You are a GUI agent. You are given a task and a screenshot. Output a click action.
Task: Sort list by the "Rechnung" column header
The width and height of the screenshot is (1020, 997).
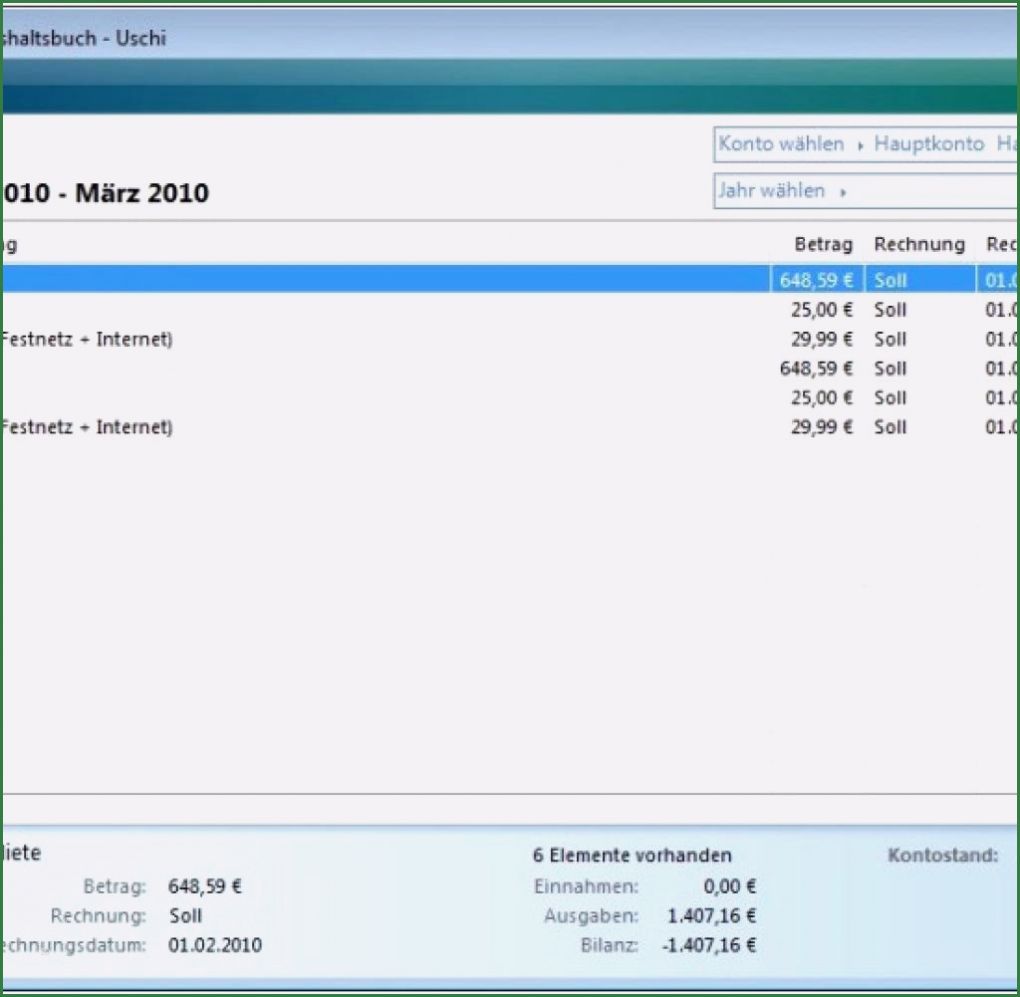point(919,245)
